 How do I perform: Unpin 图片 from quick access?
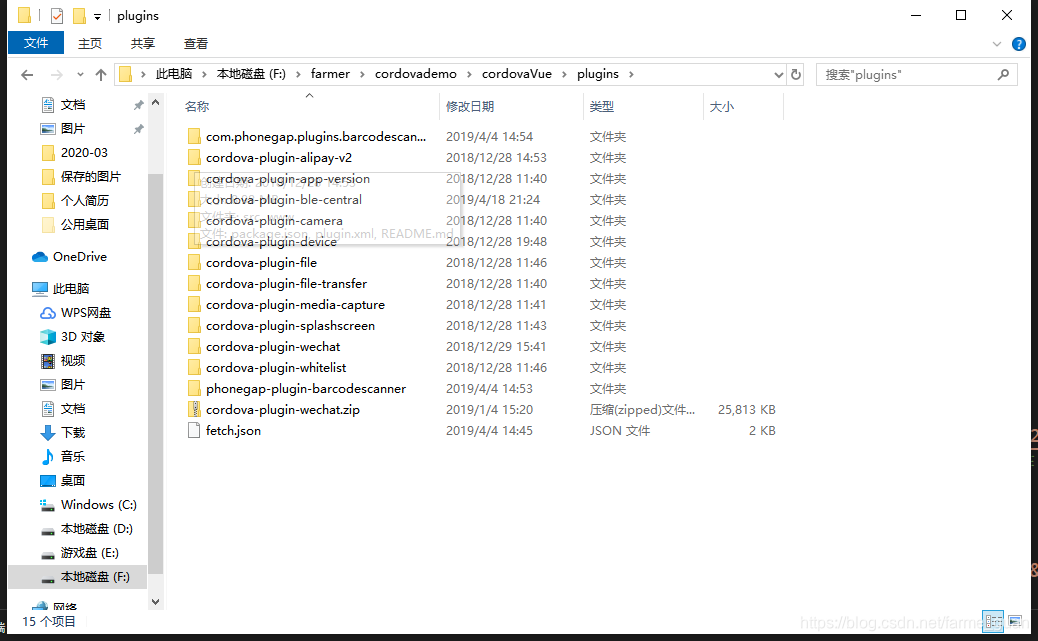(x=140, y=127)
